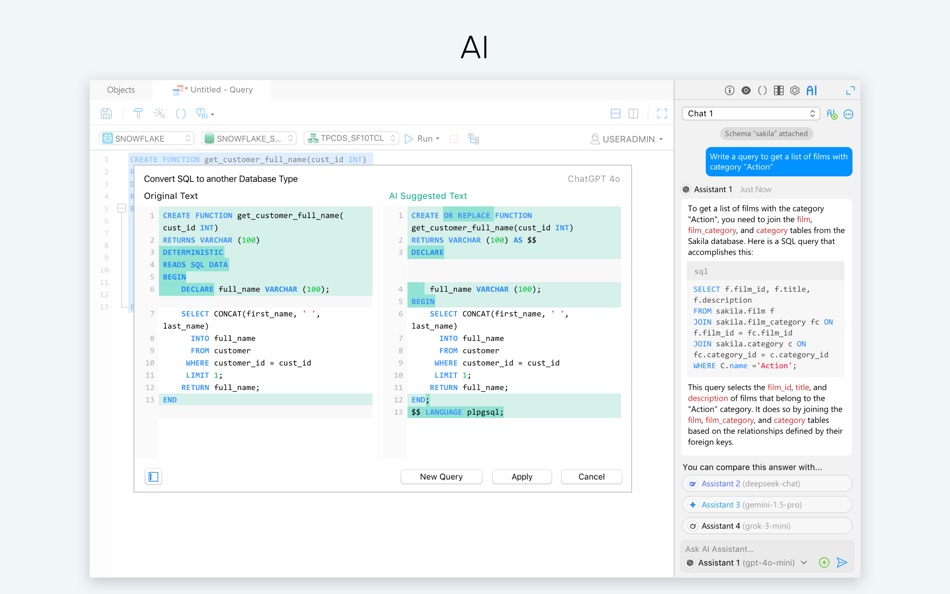Click the Explain query plan icon beside Run
Viewport: 950px width, 594px height.
coord(473,139)
